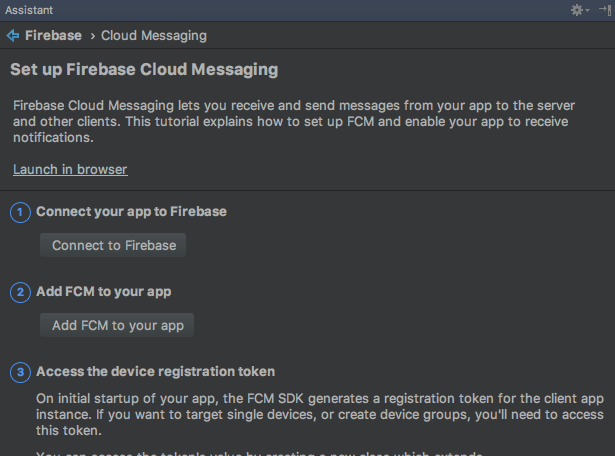Click the step 1 number circle

(x=21, y=212)
